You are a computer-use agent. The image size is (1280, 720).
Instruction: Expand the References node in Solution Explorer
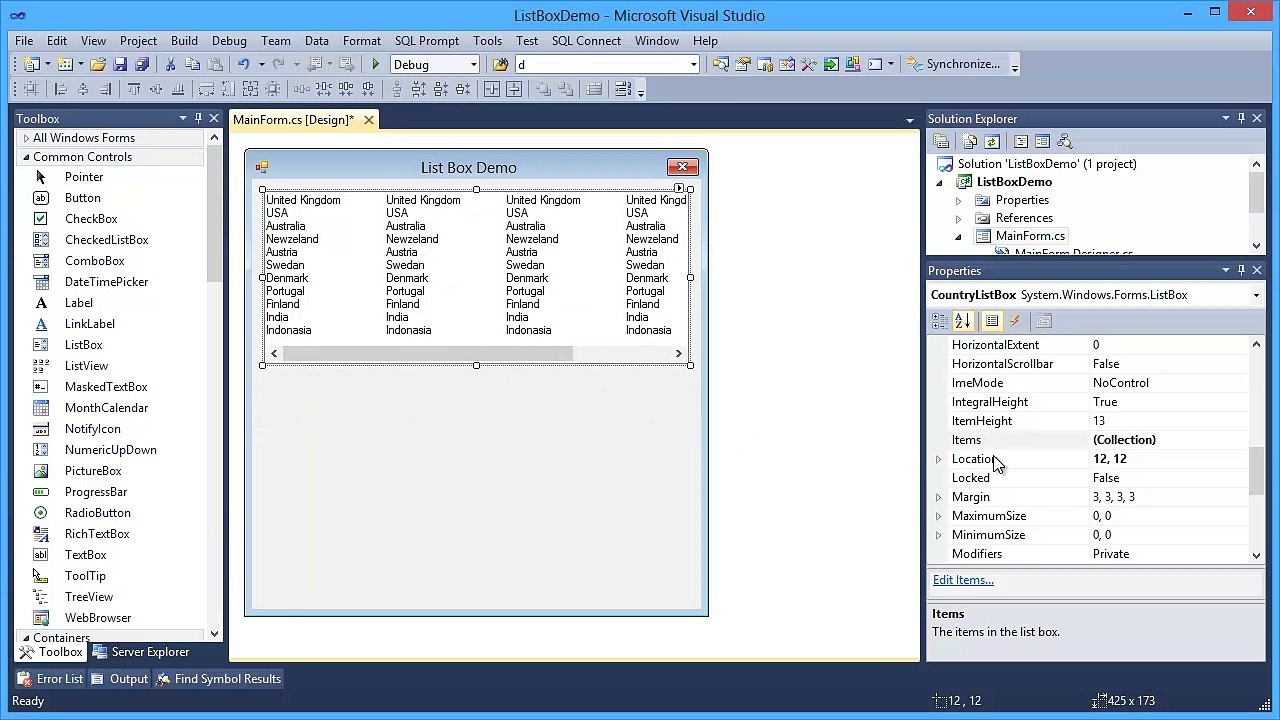pyautogui.click(x=959, y=218)
